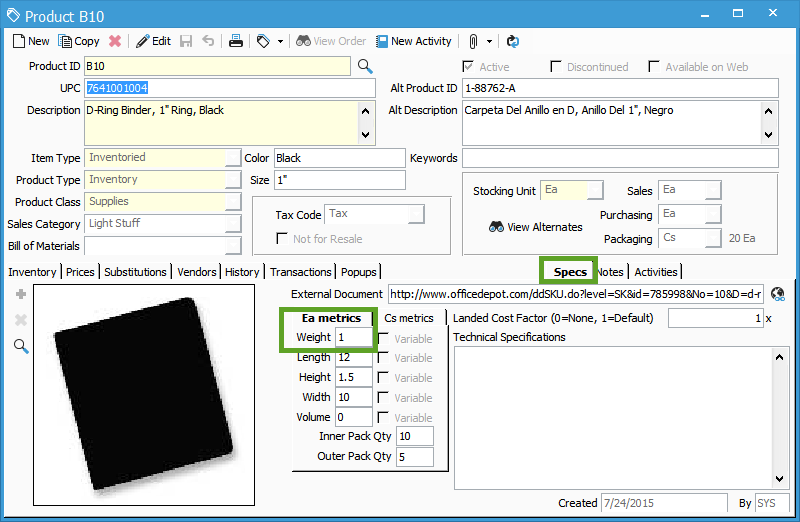800x522 pixels.
Task: Click the open external document globe icon
Action: coord(778,294)
